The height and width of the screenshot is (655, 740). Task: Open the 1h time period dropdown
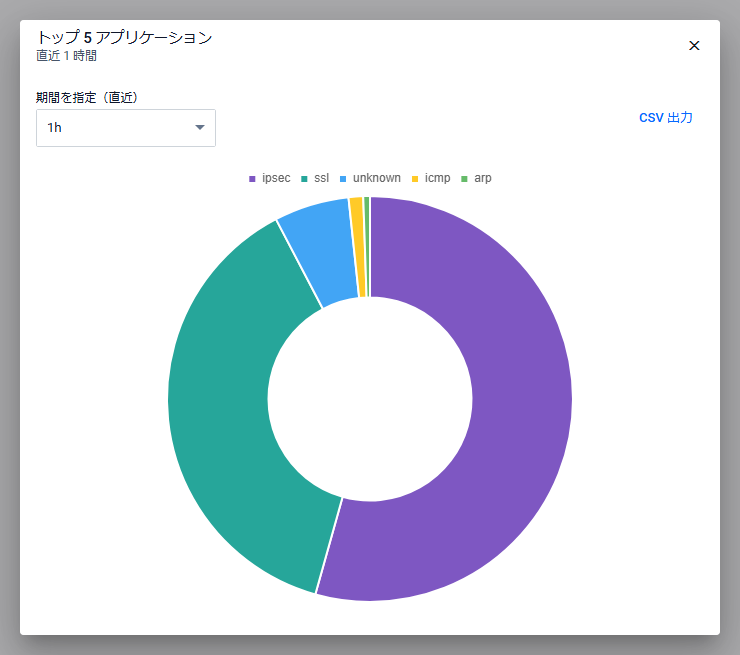125,128
